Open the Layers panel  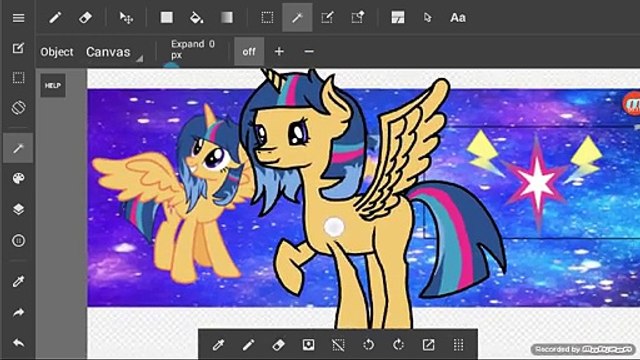point(18,209)
